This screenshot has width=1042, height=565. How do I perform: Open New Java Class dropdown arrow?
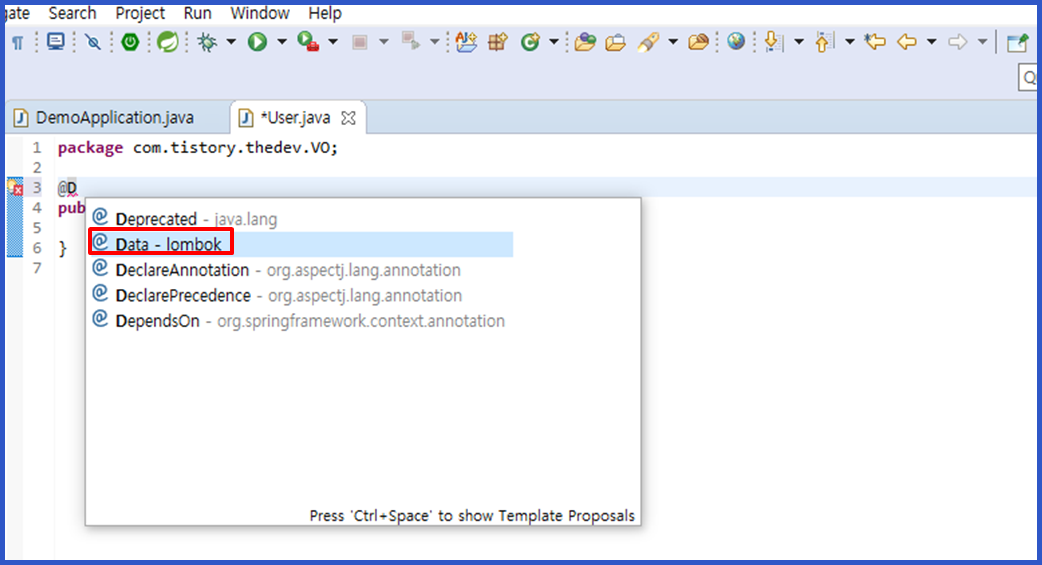[x=554, y=42]
